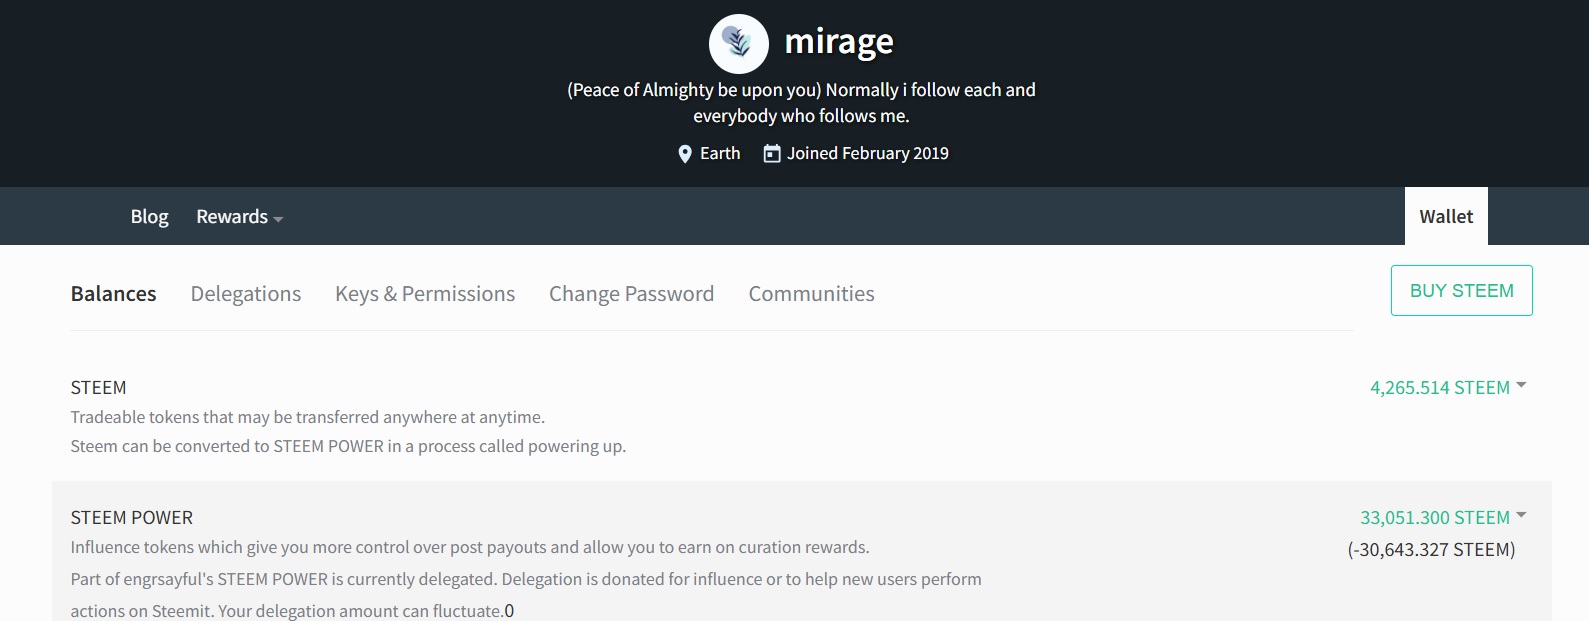This screenshot has width=1589, height=621.
Task: Click the mirage profile avatar
Action: click(x=738, y=43)
